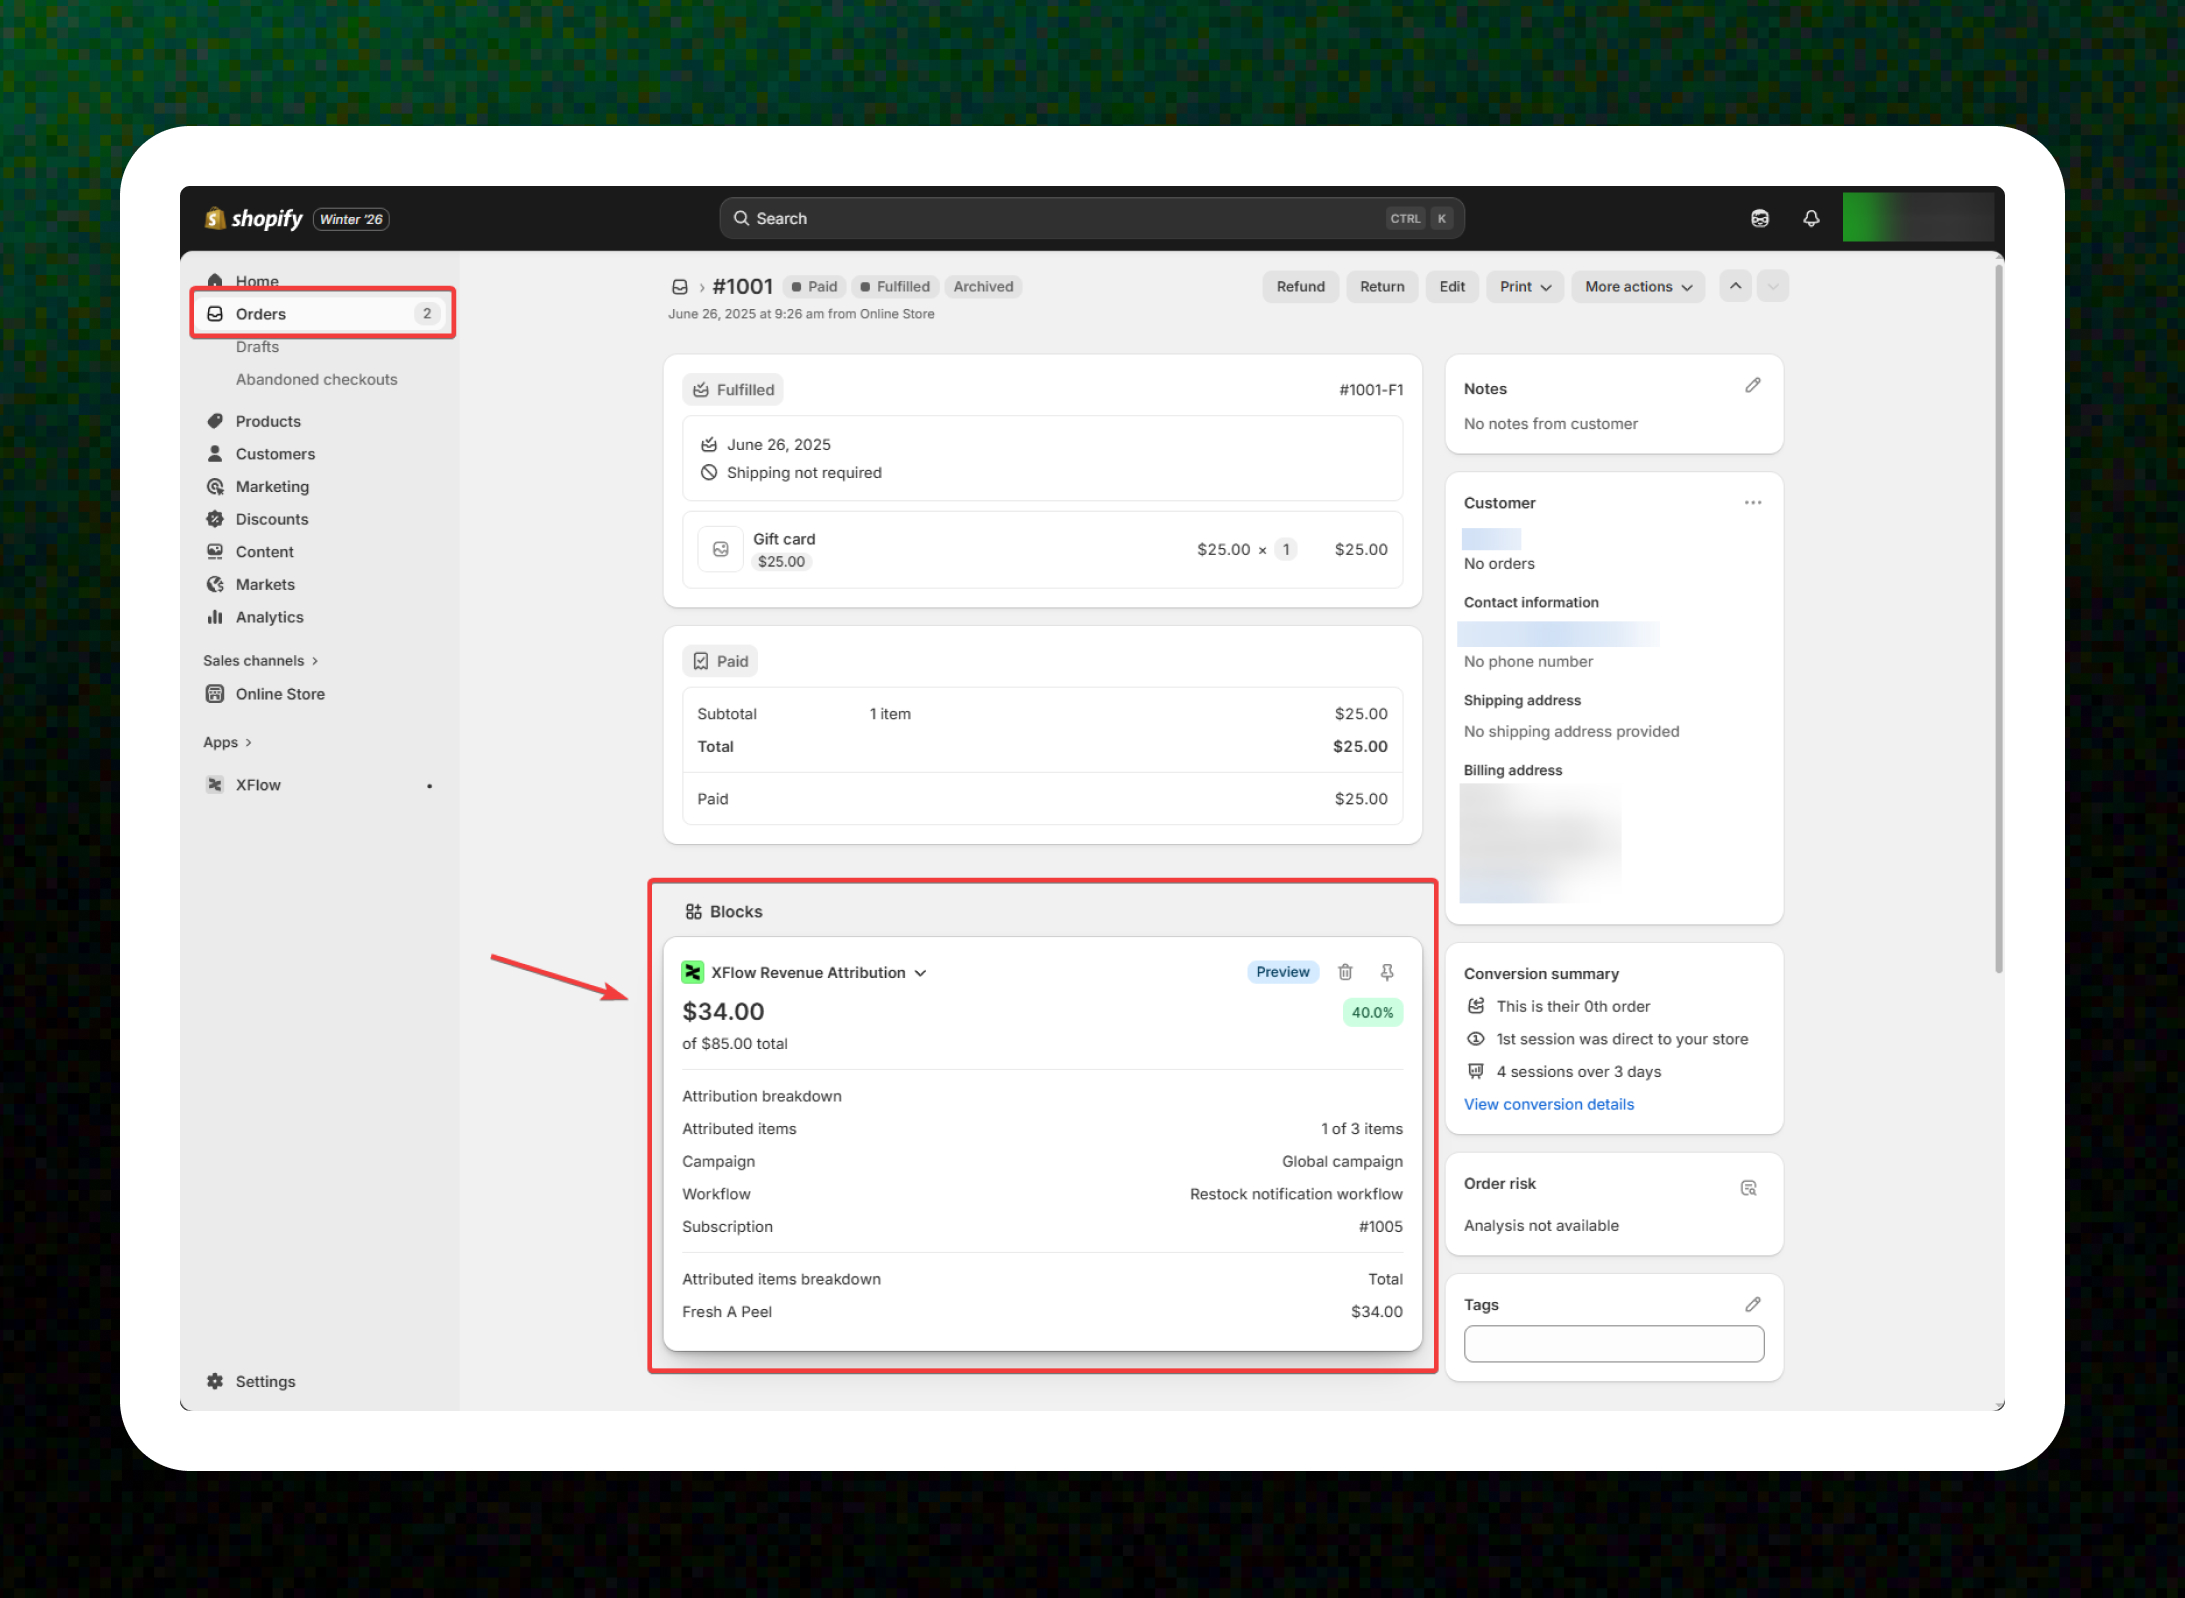Delete the XFlow Revenue Attribution block

pos(1345,972)
